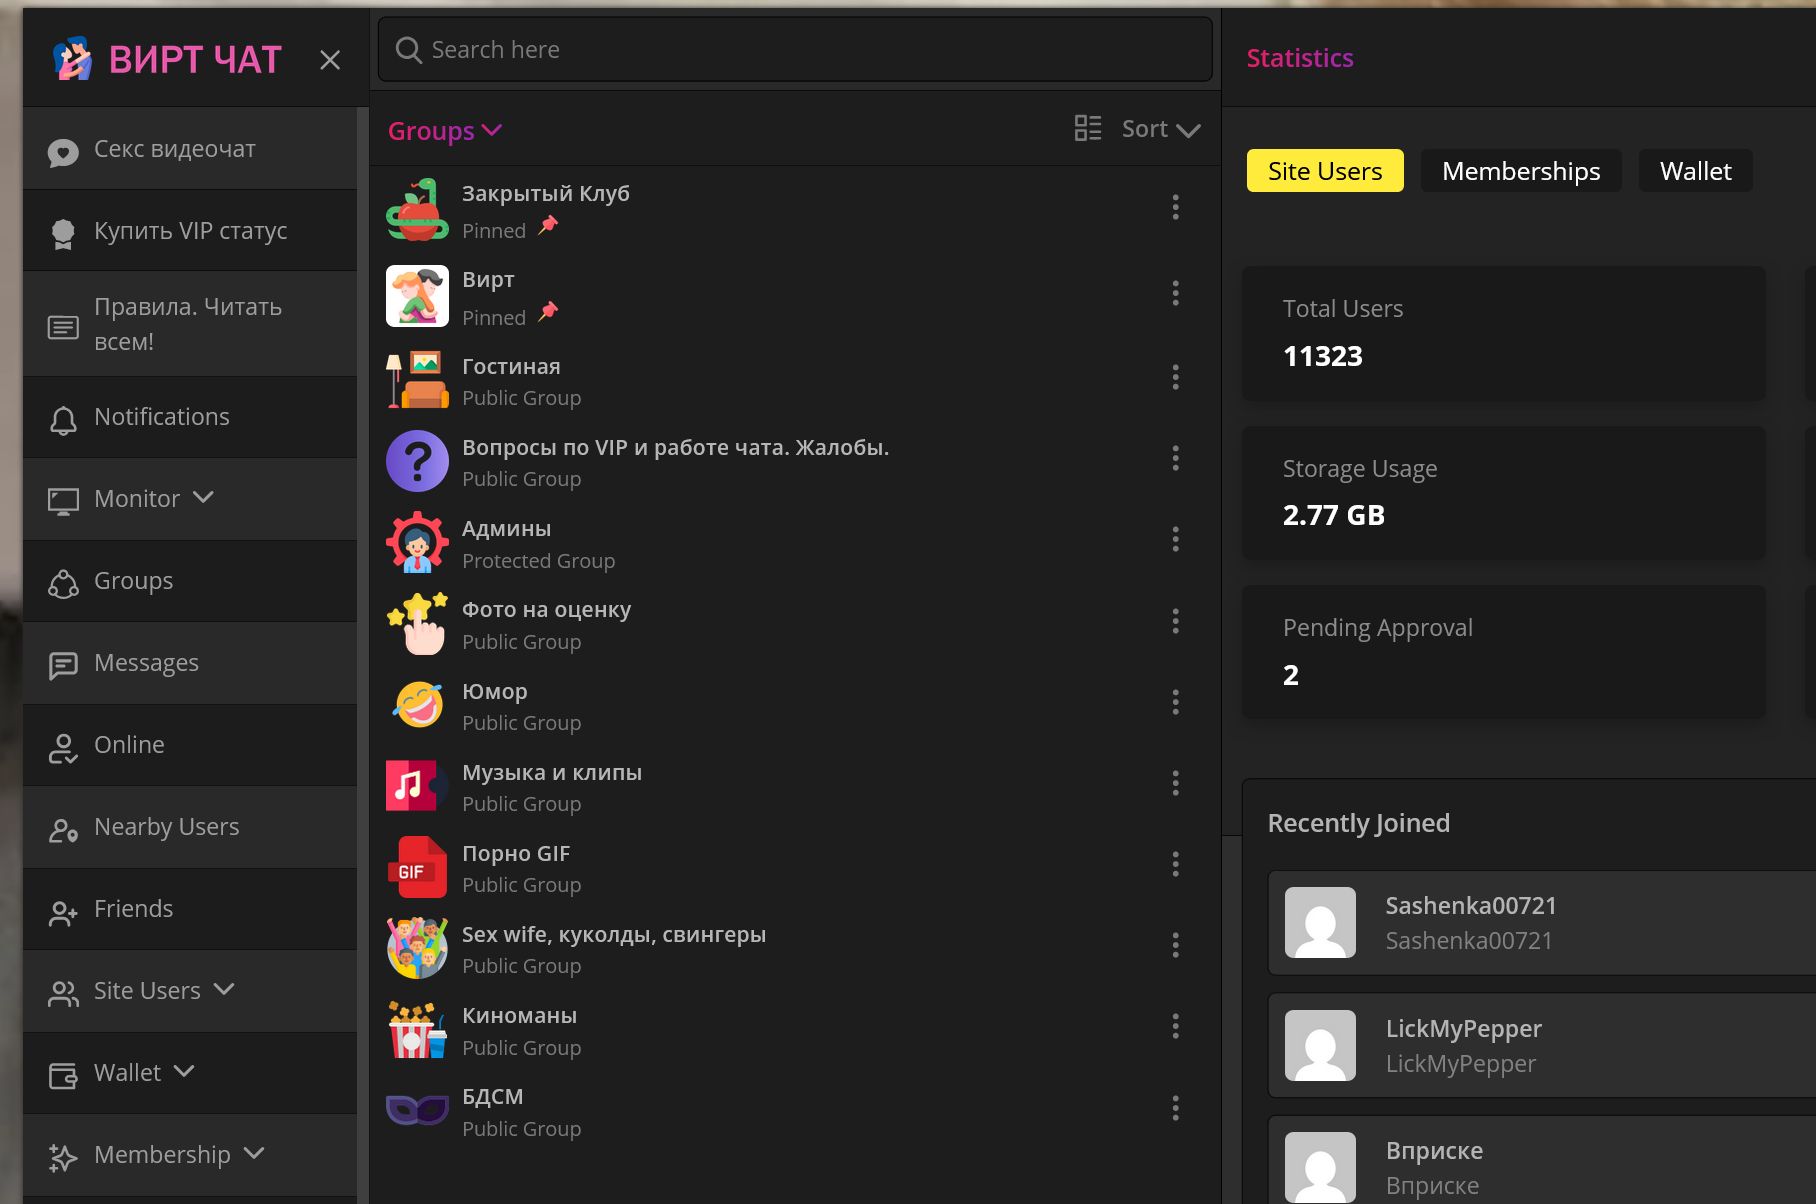
Task: Open the Sort dropdown
Action: (x=1161, y=129)
